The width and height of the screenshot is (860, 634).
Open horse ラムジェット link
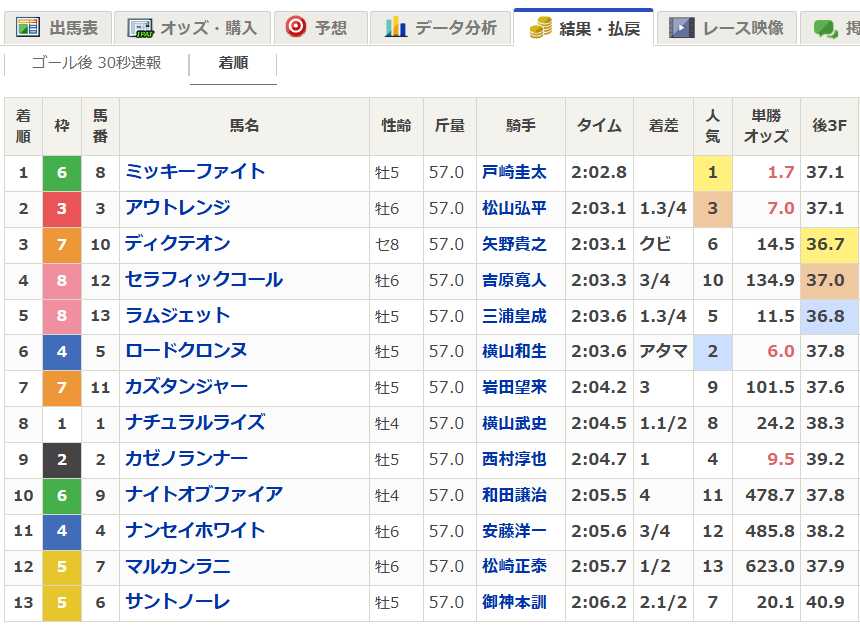(178, 315)
